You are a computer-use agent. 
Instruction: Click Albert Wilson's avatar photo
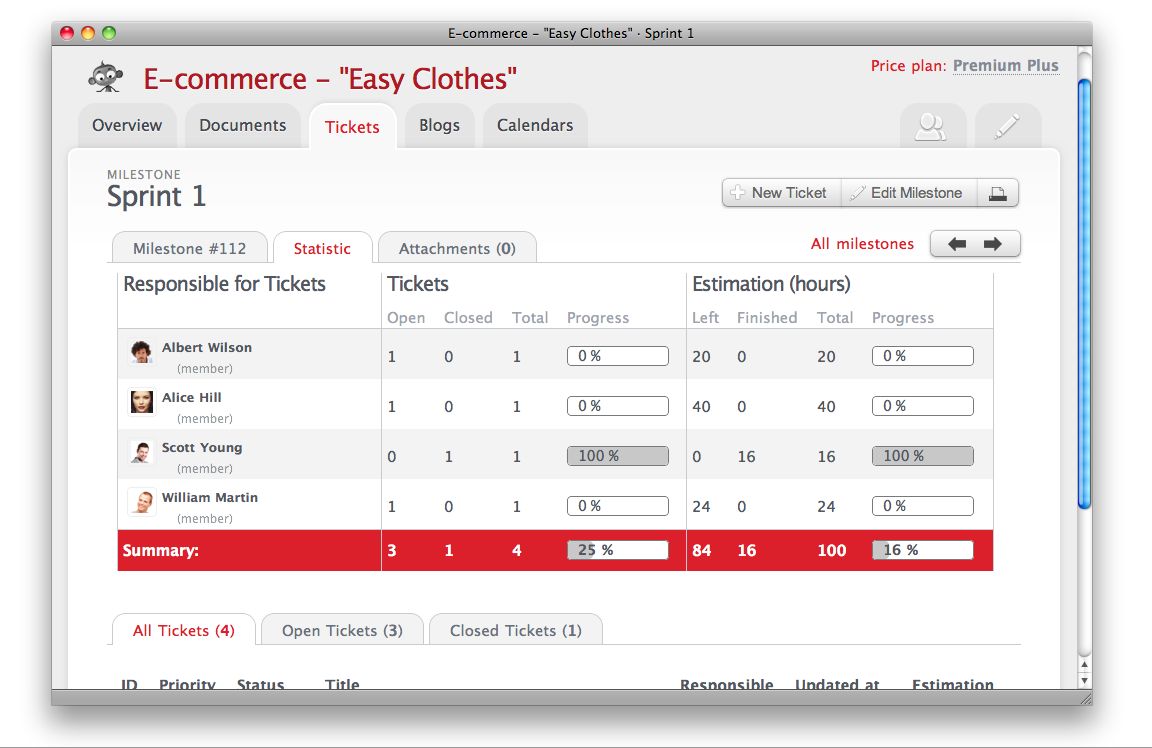click(141, 351)
